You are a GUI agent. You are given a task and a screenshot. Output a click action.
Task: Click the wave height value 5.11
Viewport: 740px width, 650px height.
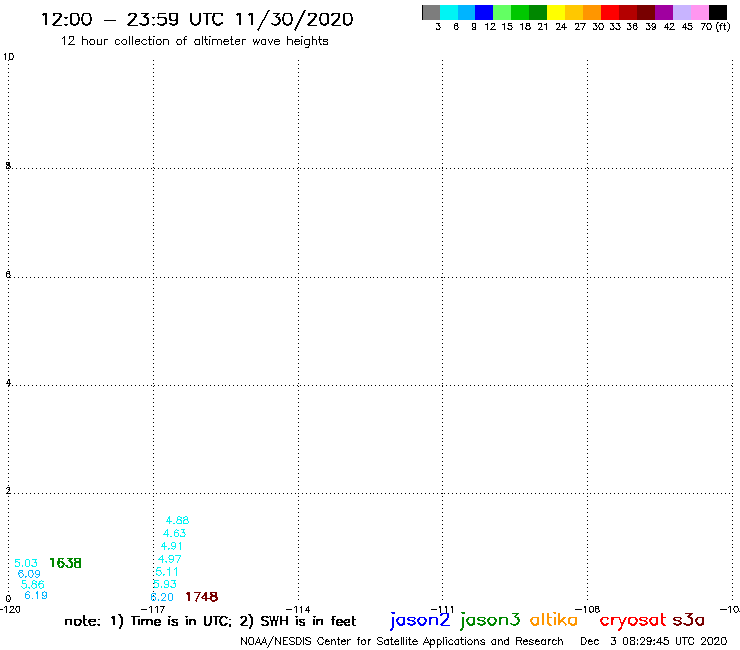tap(167, 572)
